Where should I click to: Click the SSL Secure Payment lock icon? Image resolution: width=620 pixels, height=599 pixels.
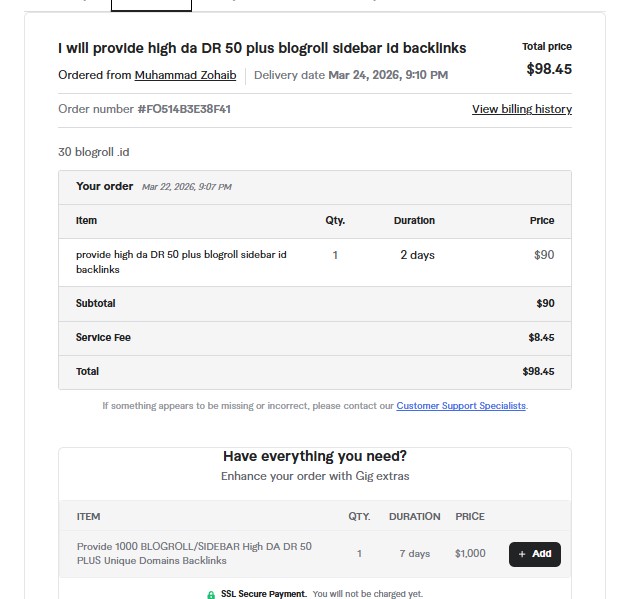(x=211, y=594)
